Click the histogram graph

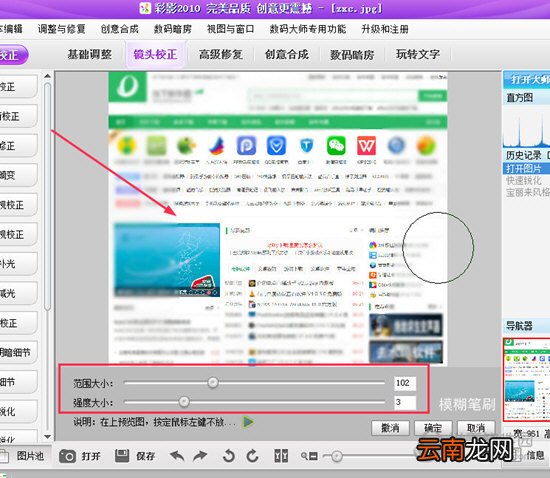pyautogui.click(x=526, y=128)
